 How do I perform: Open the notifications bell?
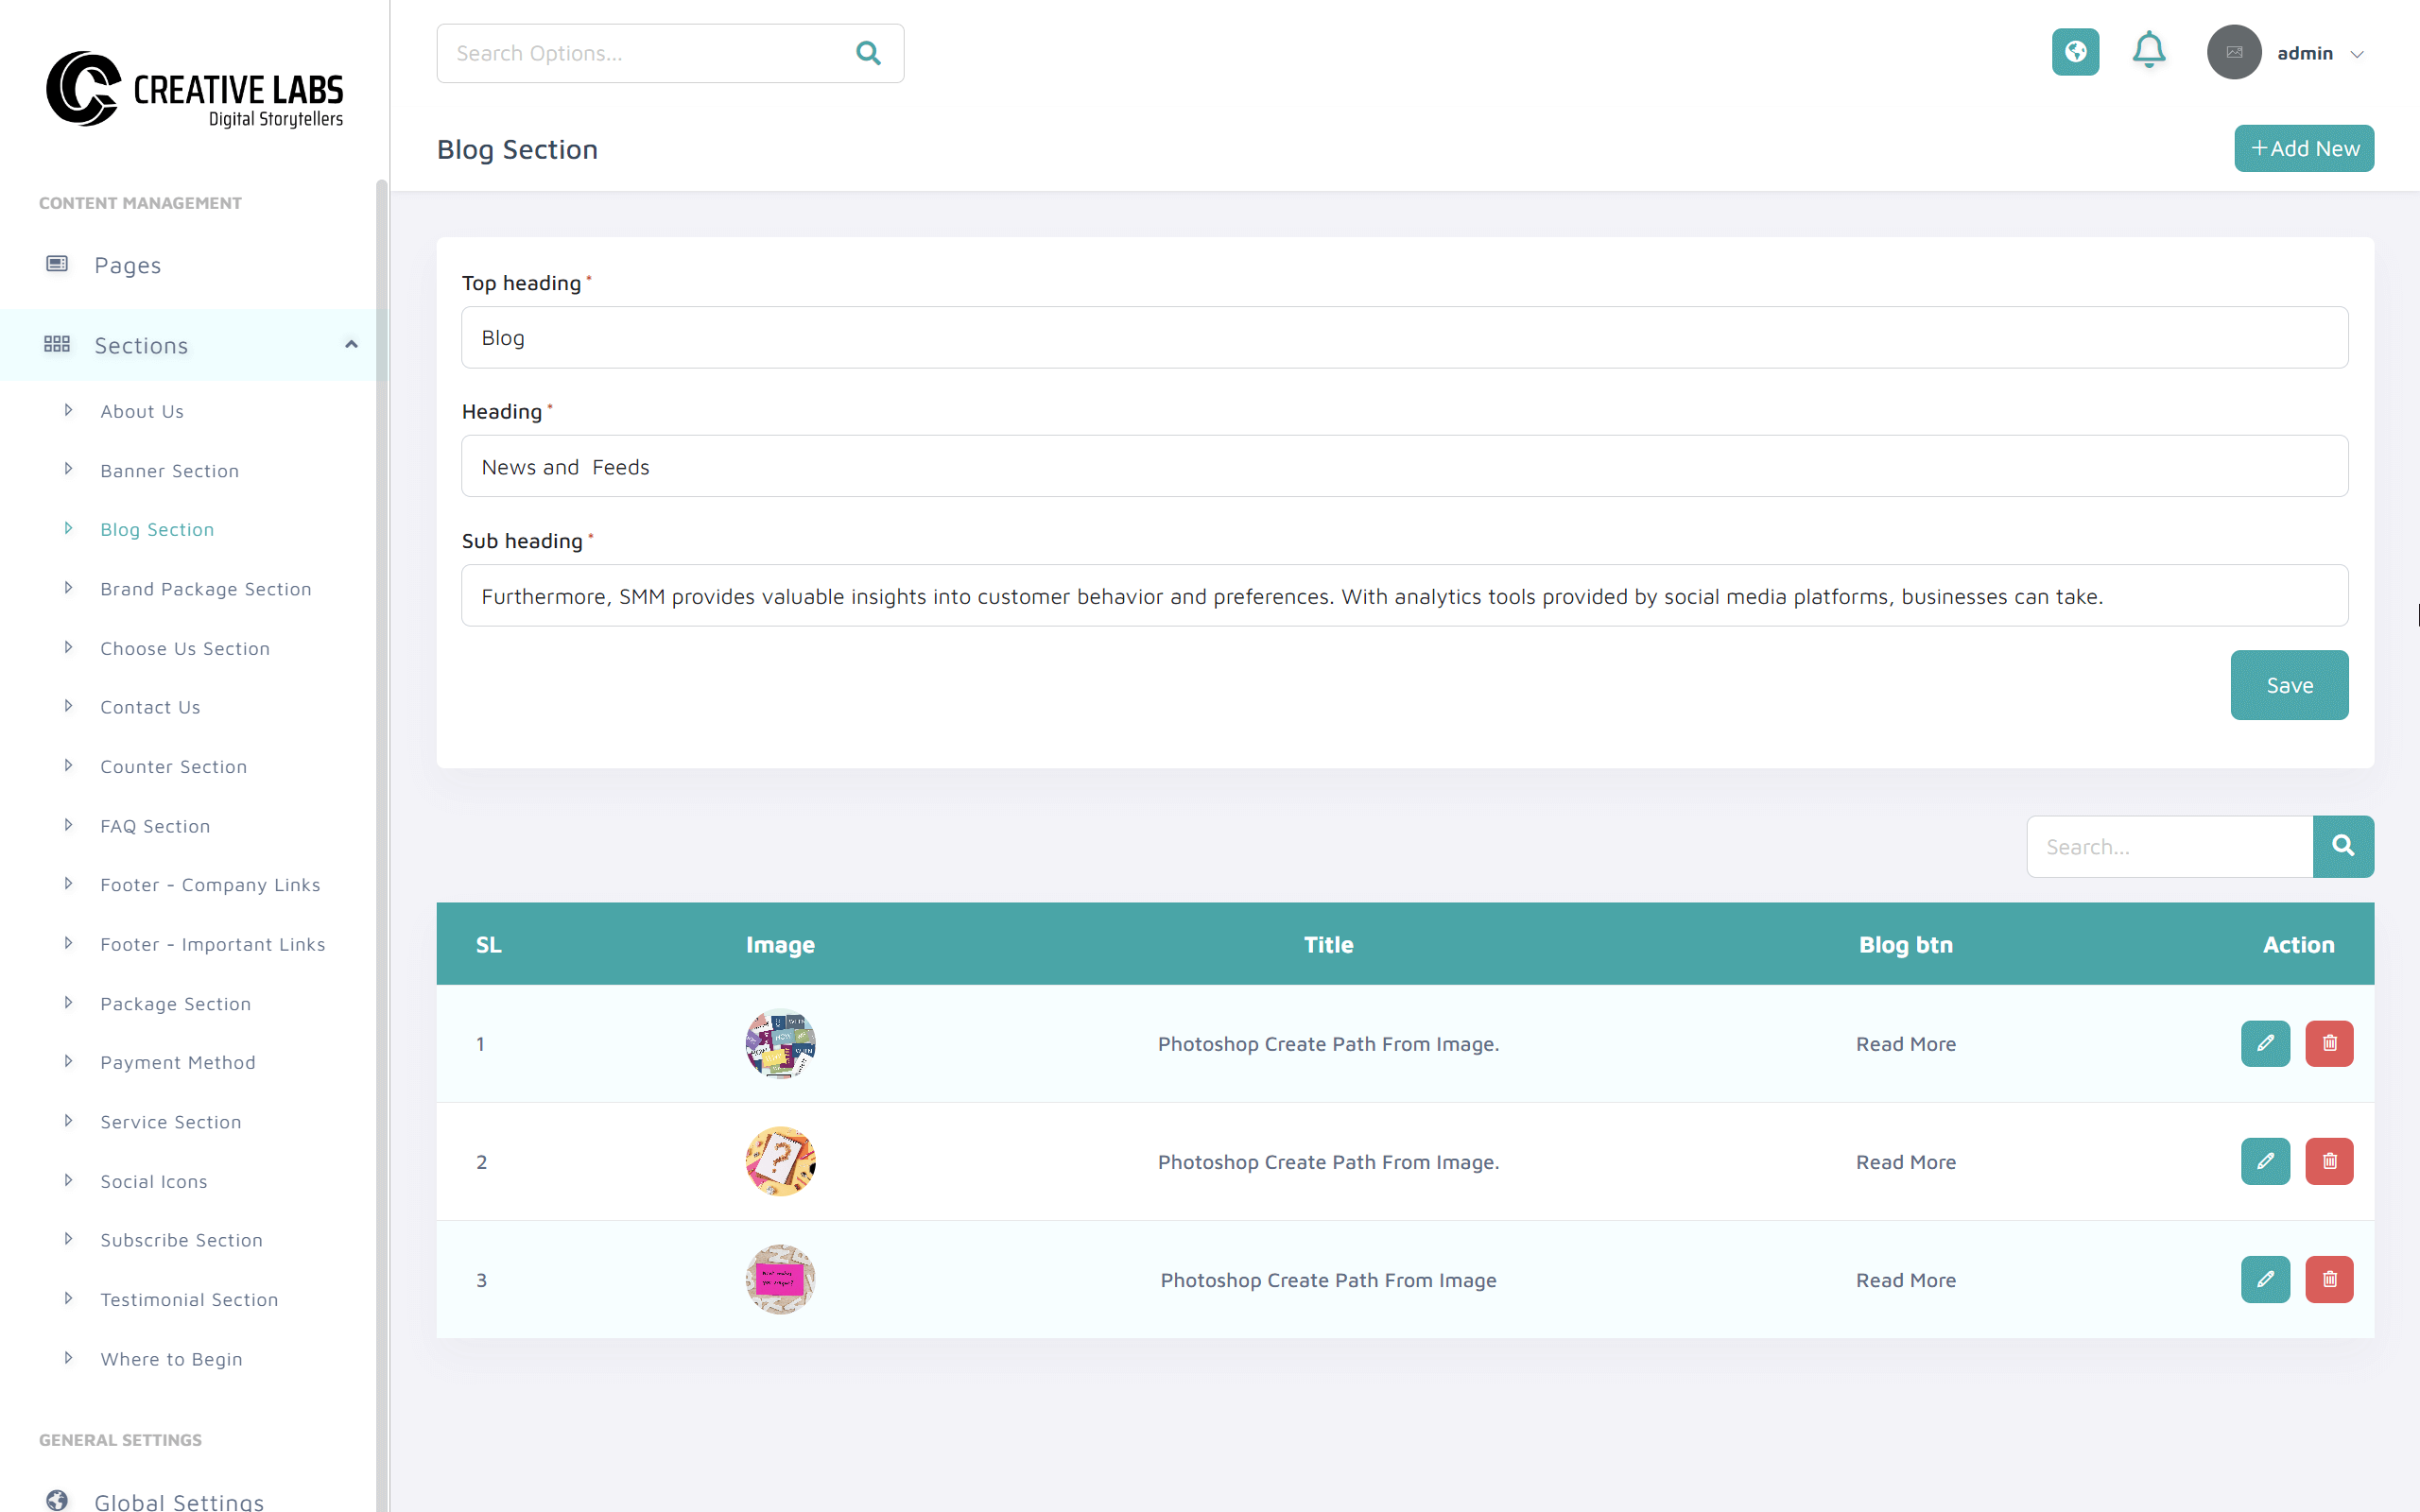pyautogui.click(x=2148, y=50)
